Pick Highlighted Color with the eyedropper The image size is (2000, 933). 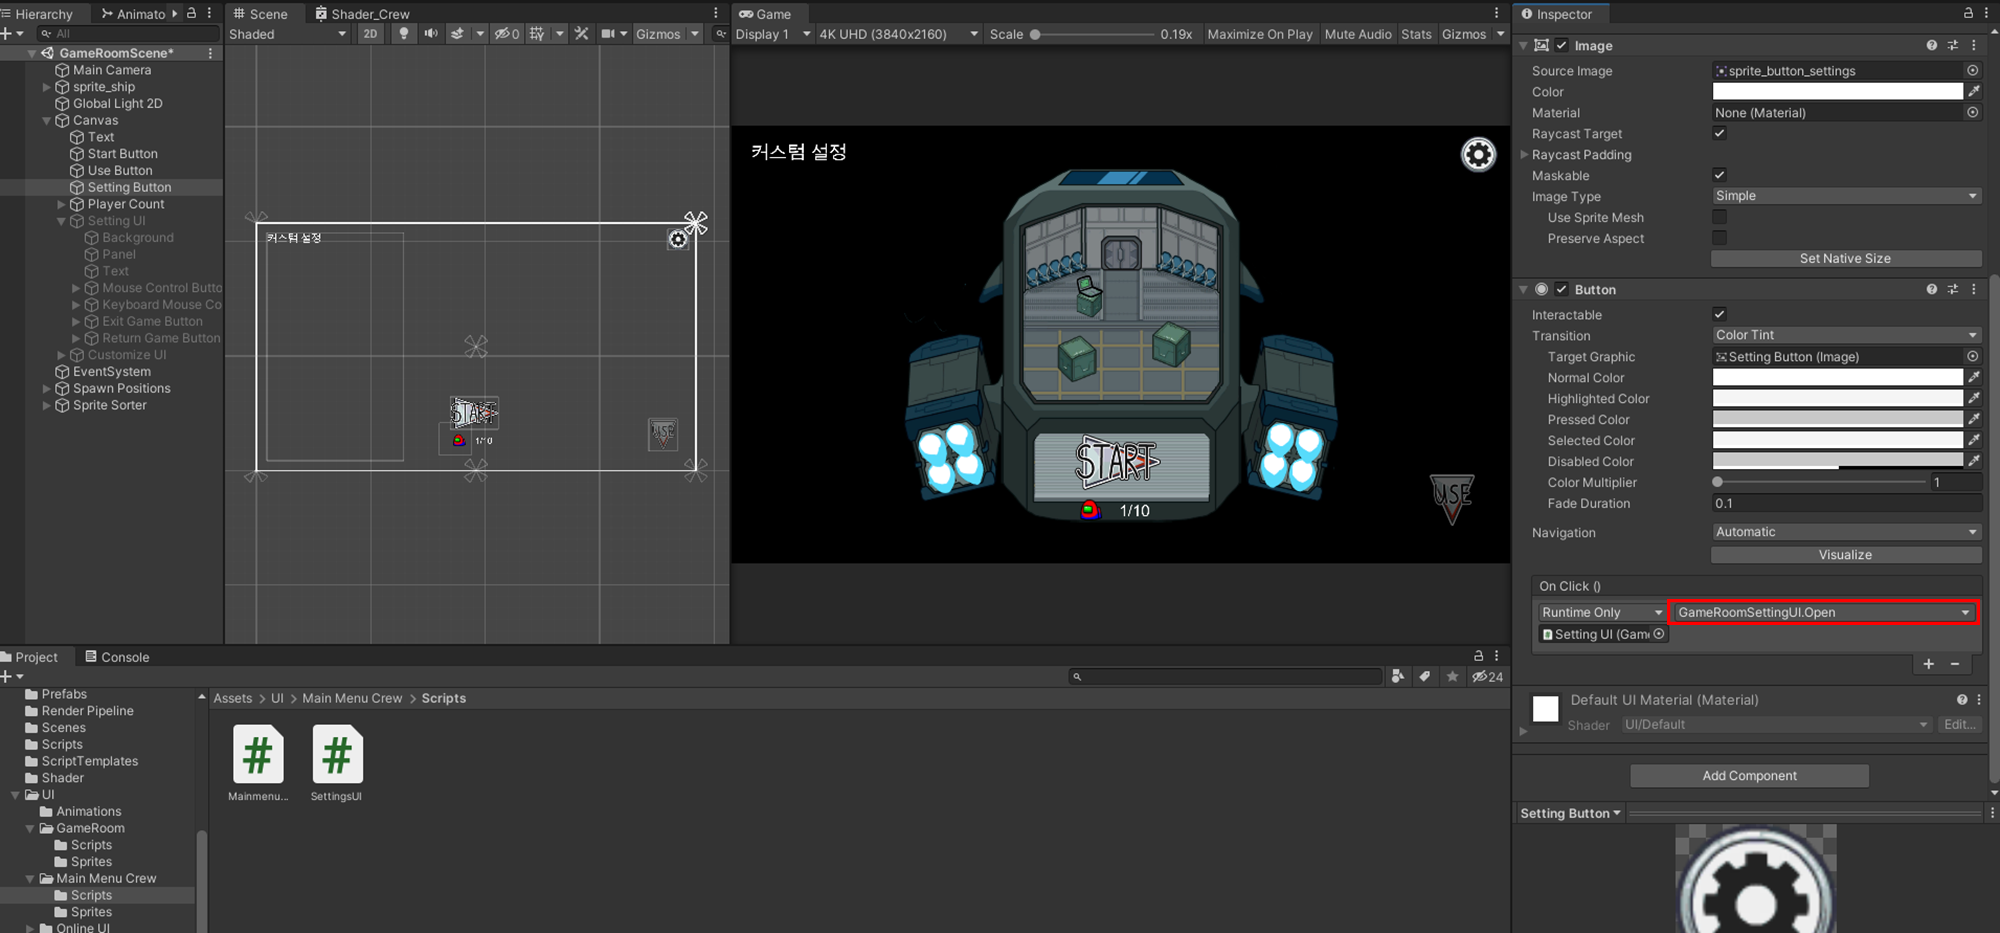point(1974,399)
